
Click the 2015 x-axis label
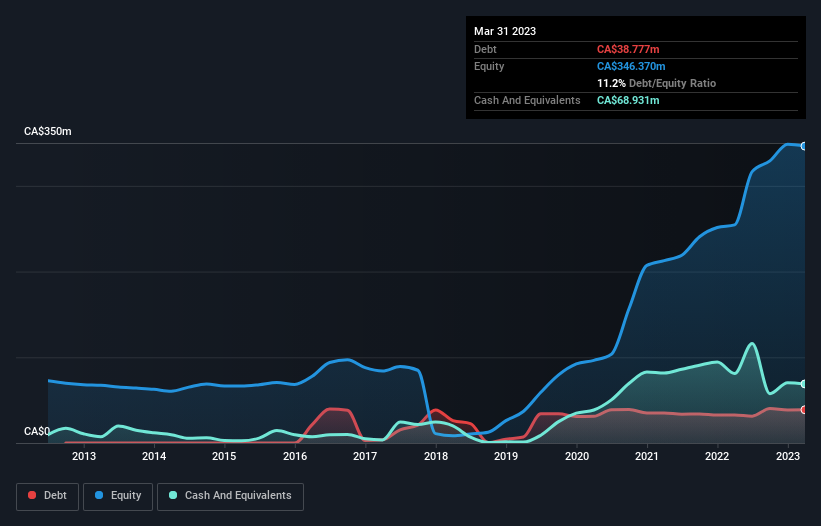tap(224, 456)
